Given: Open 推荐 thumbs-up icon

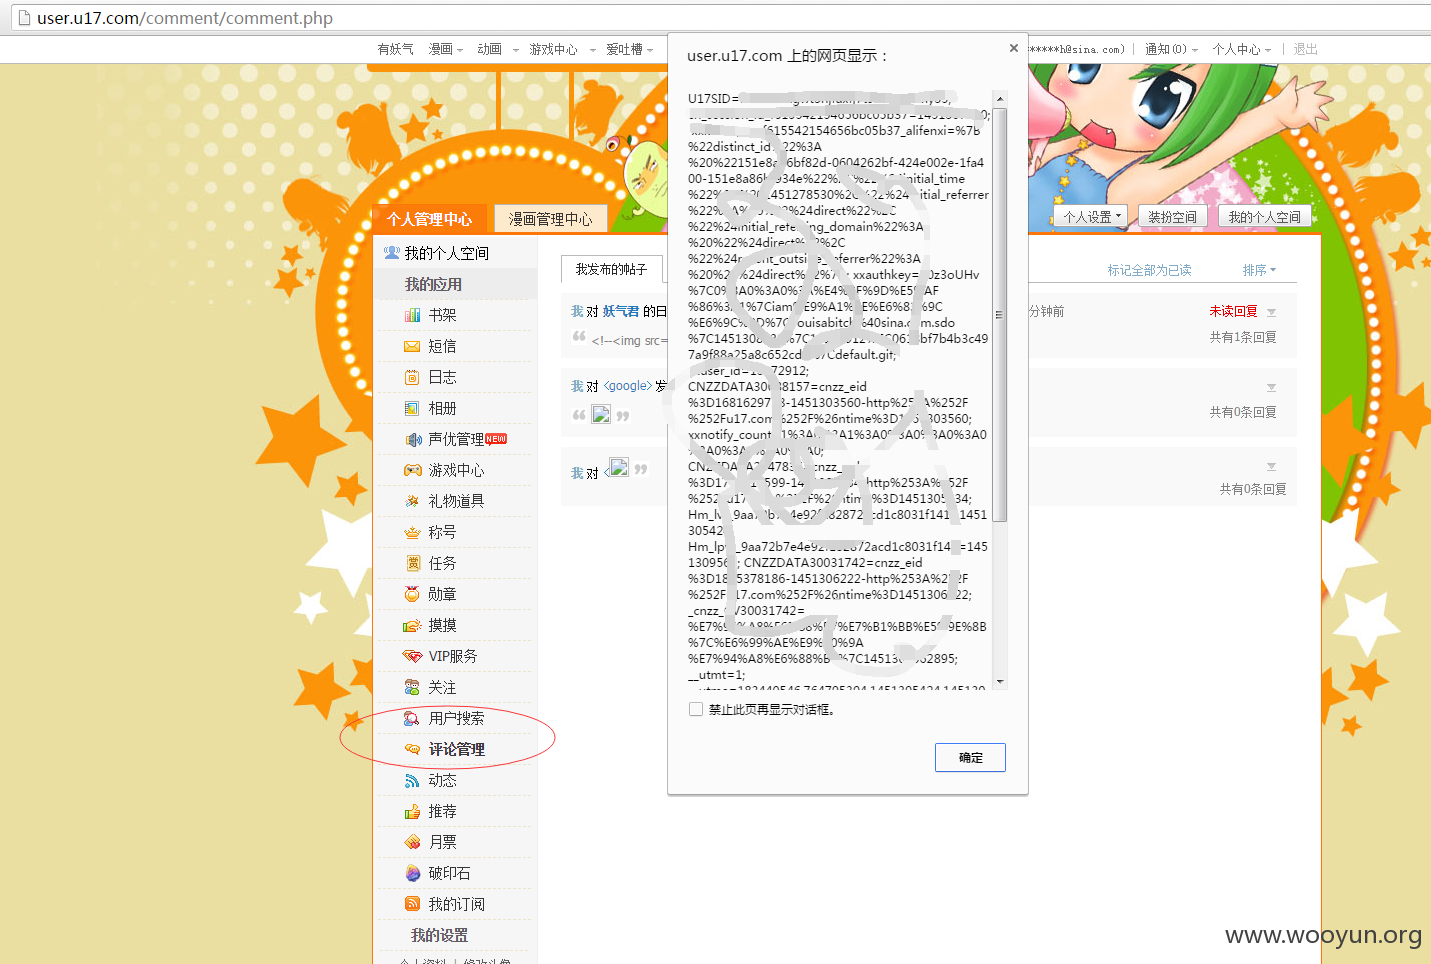Looking at the screenshot, I should [x=412, y=811].
